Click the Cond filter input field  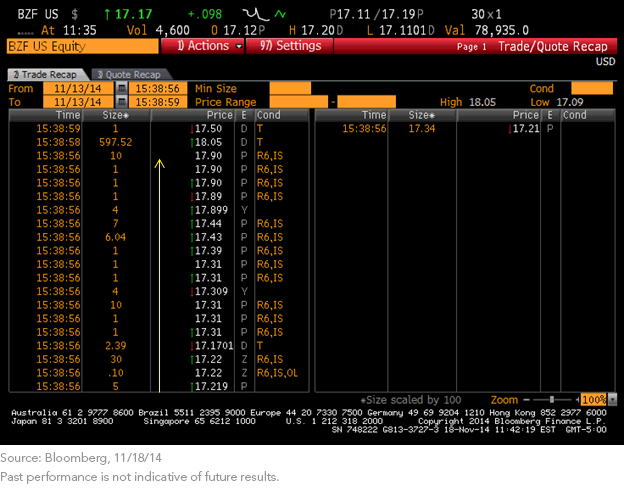pyautogui.click(x=592, y=88)
